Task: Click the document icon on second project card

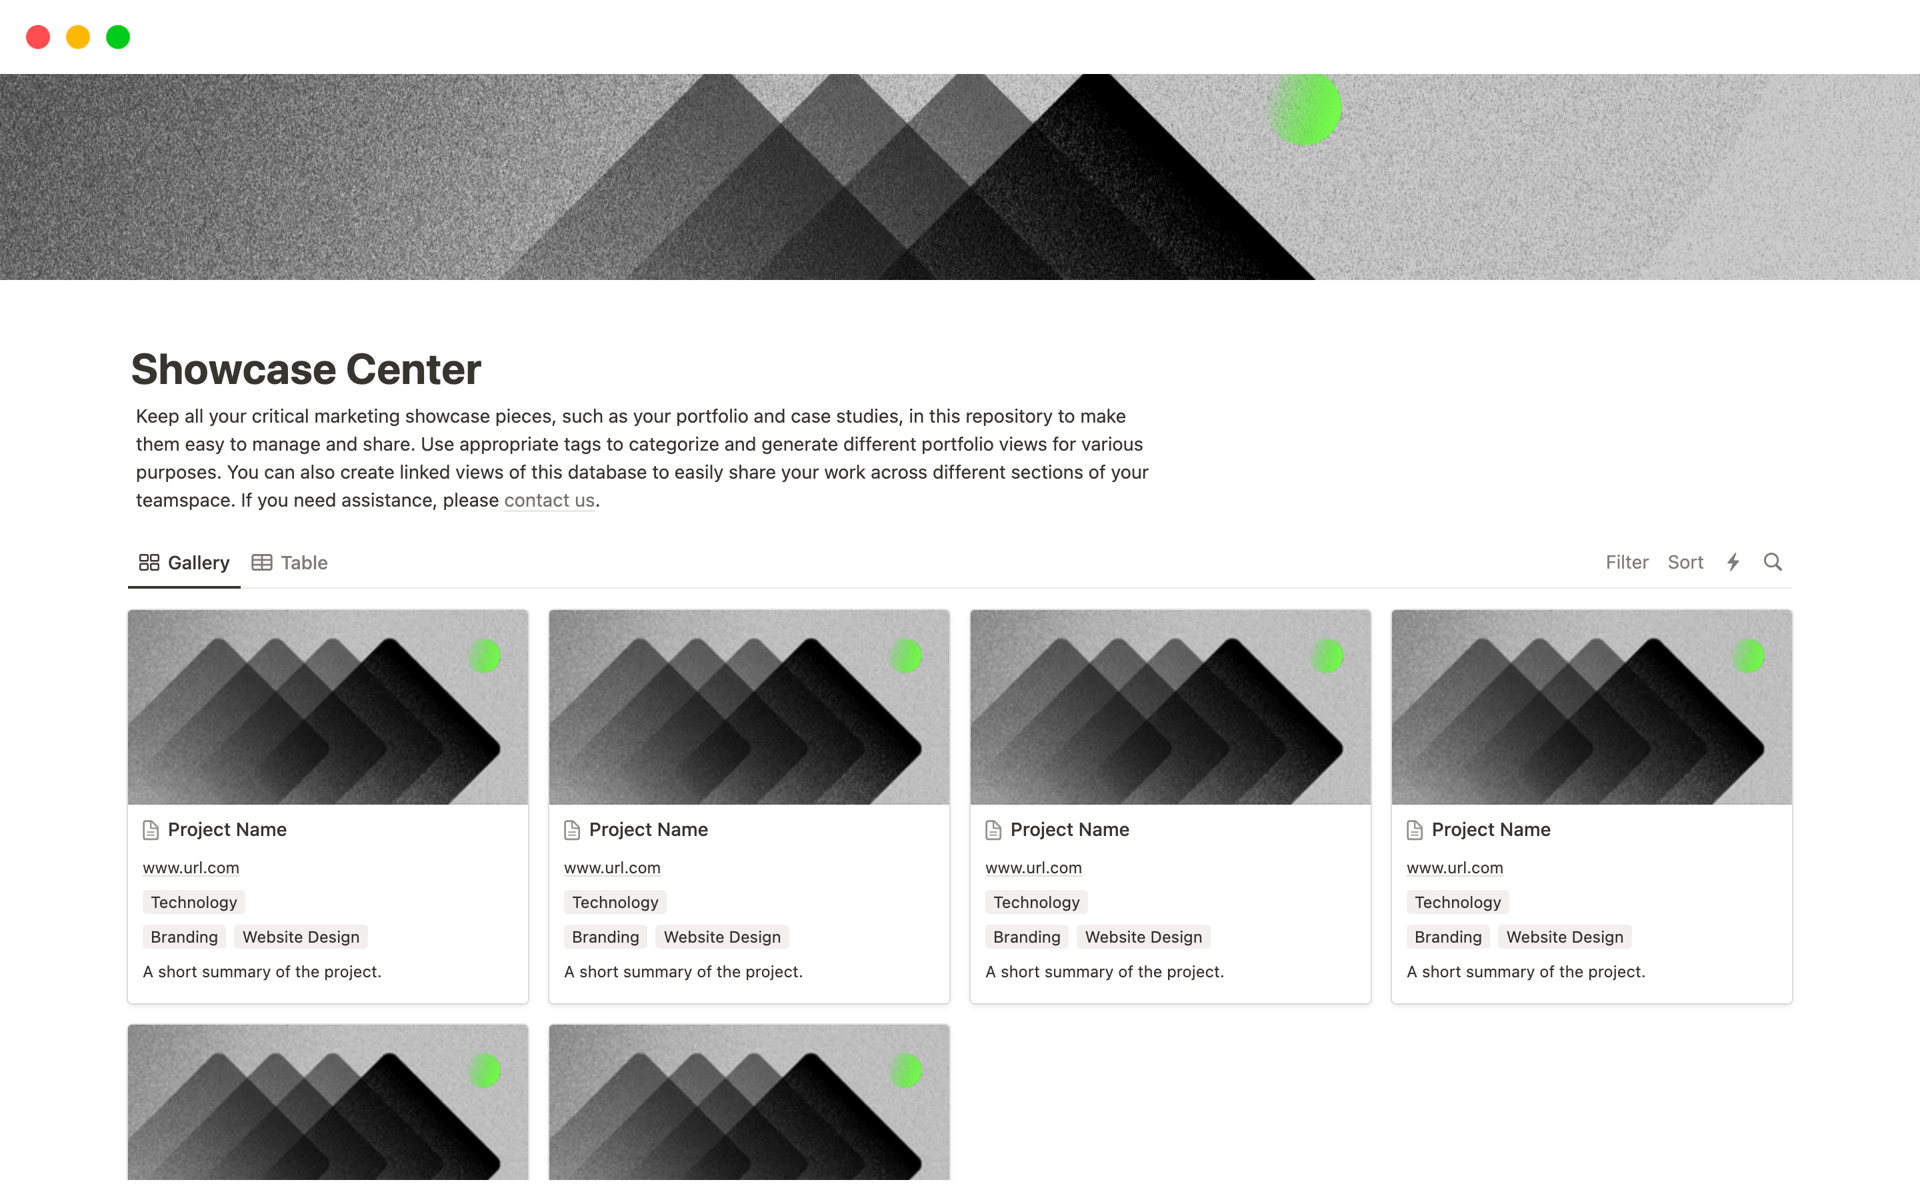Action: point(572,829)
